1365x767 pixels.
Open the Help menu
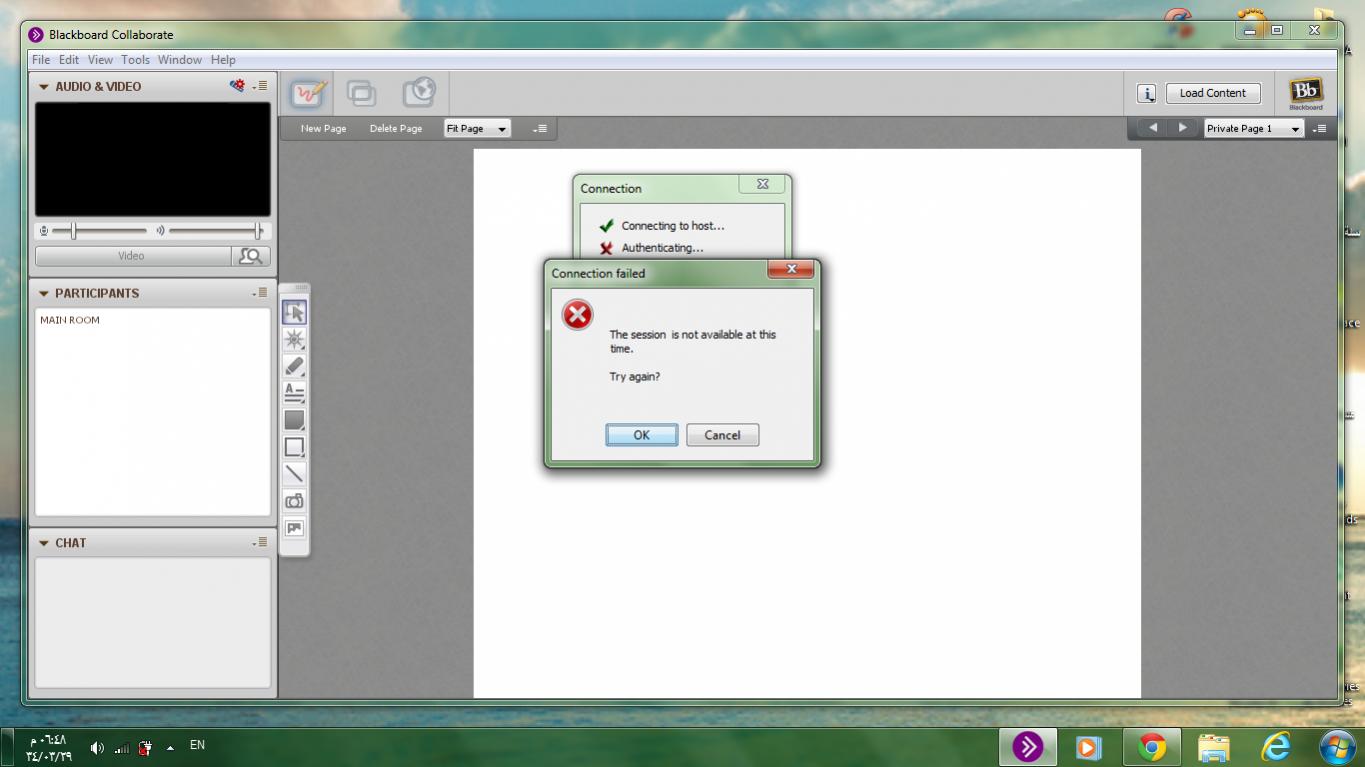(223, 60)
